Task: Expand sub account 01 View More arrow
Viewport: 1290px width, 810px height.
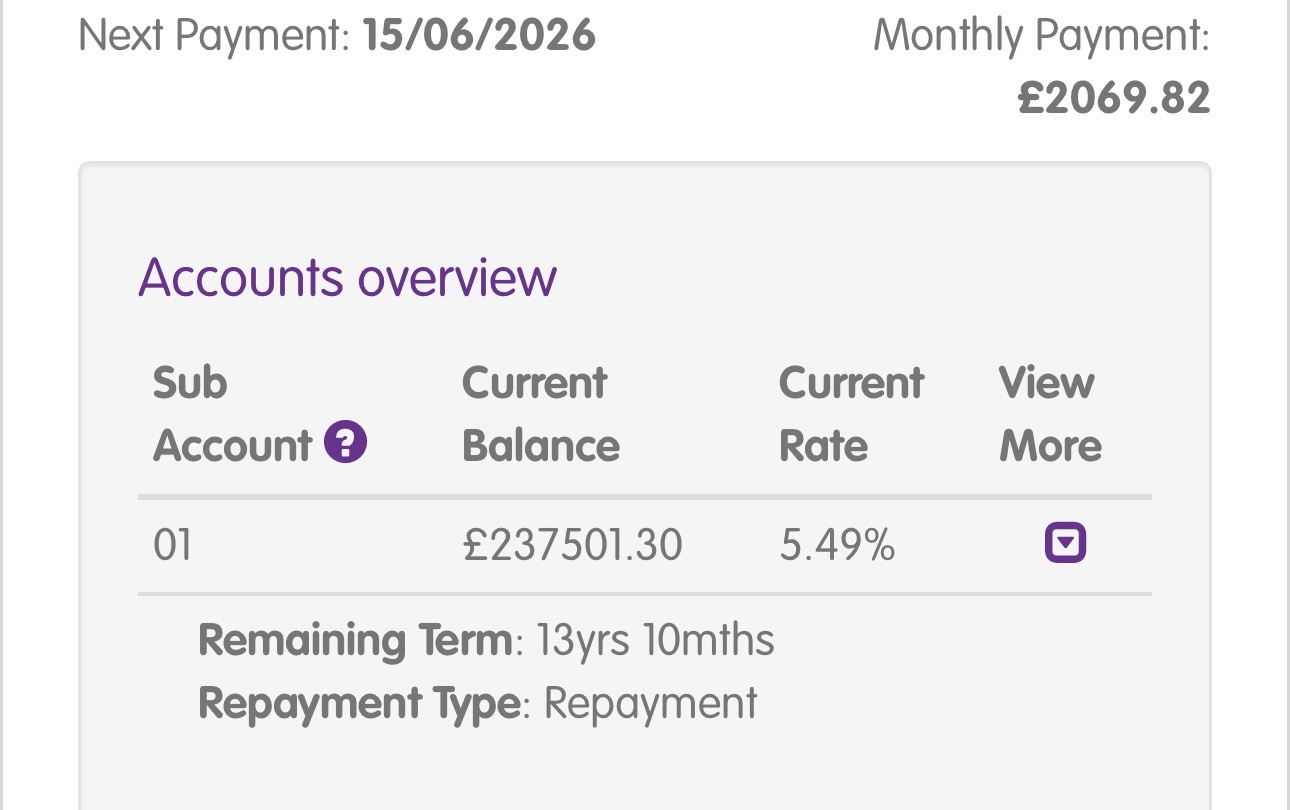Action: tap(1066, 544)
